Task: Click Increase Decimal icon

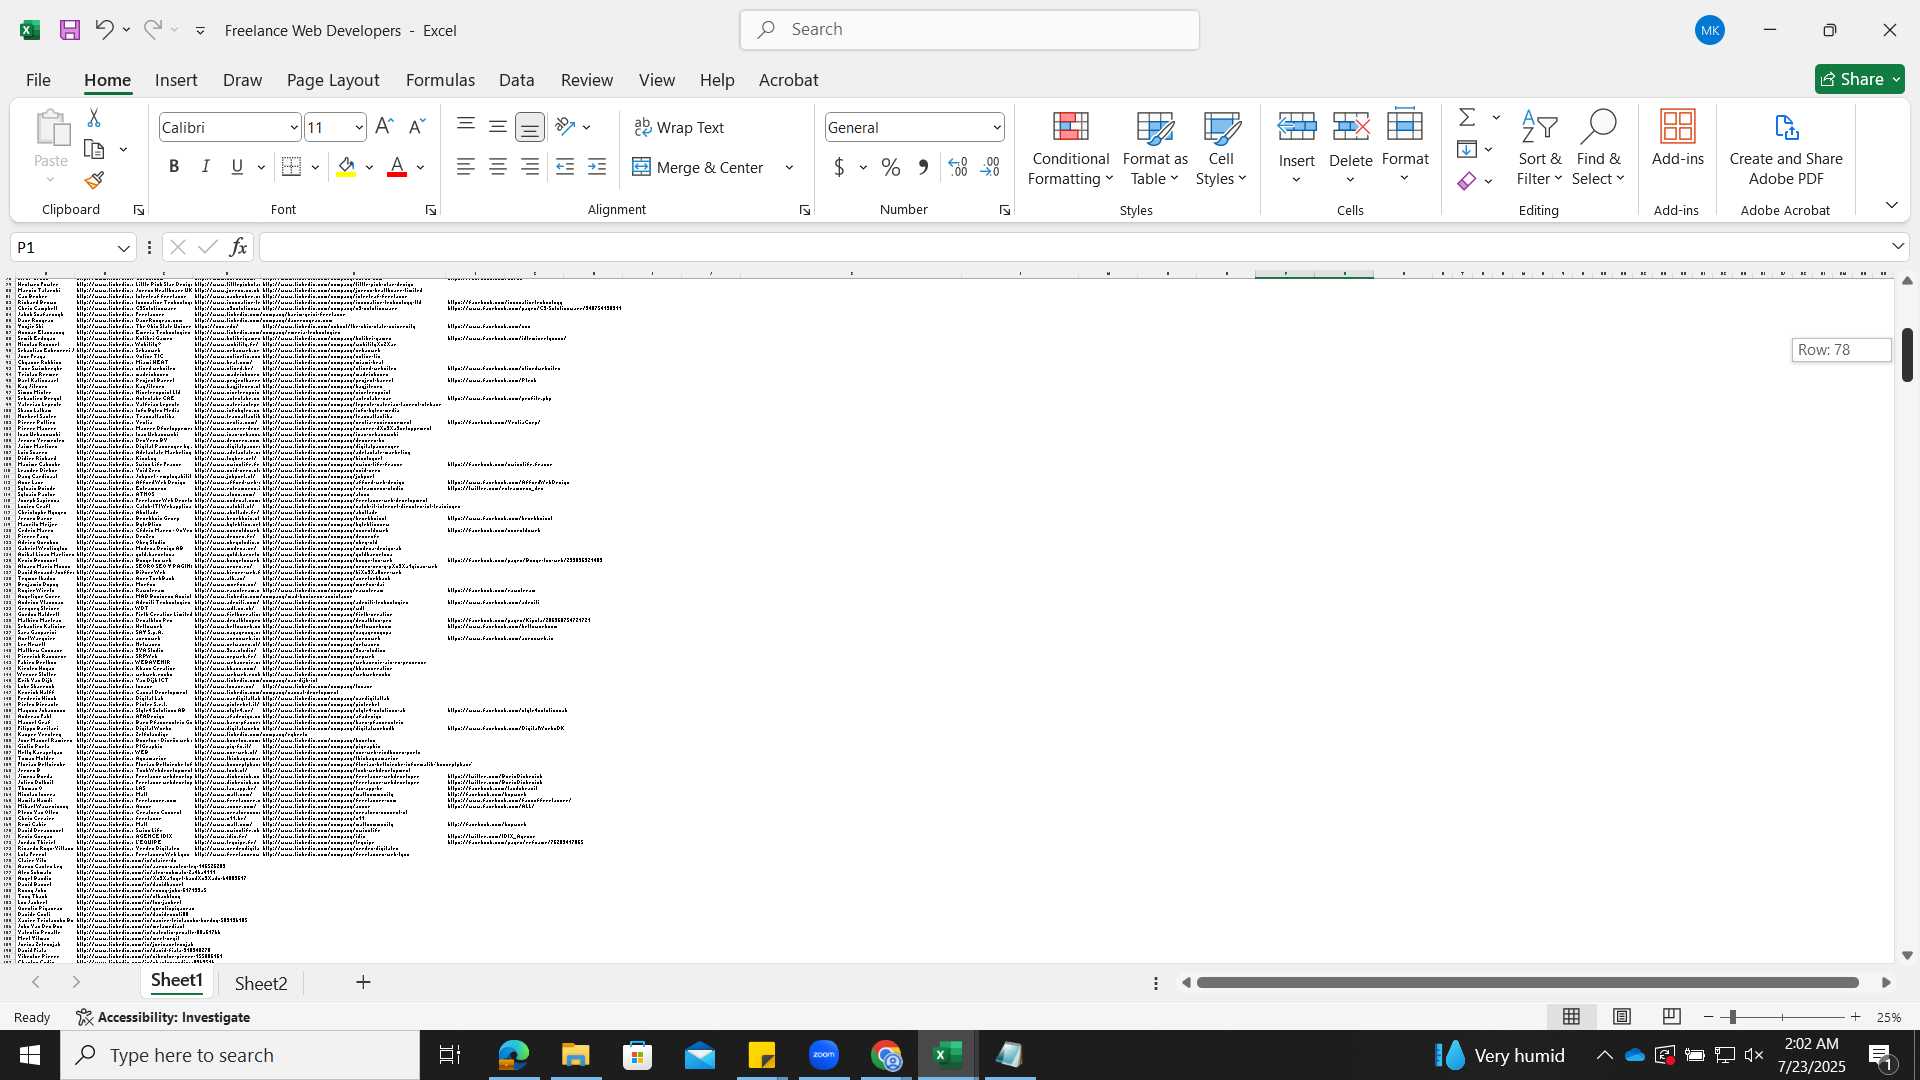Action: point(957,167)
